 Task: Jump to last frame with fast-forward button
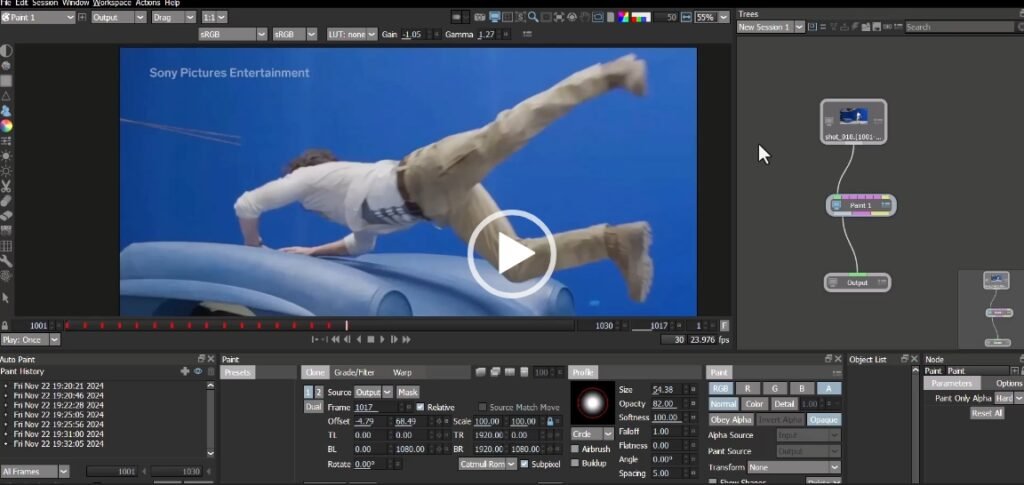point(406,339)
